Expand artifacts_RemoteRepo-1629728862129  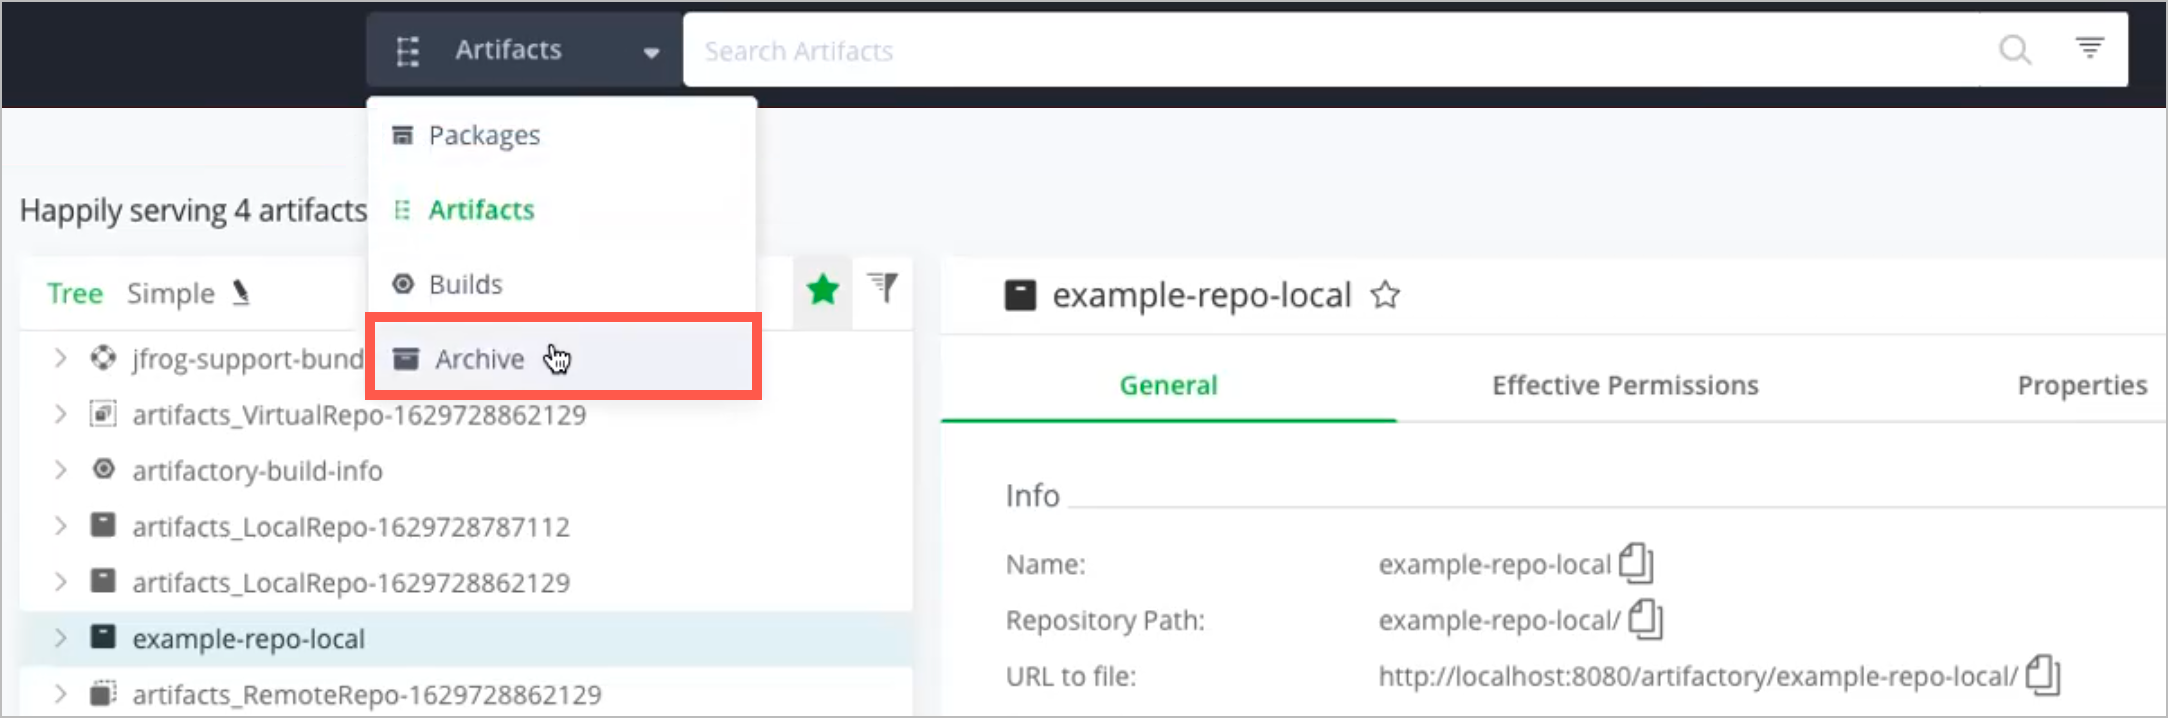pos(60,694)
